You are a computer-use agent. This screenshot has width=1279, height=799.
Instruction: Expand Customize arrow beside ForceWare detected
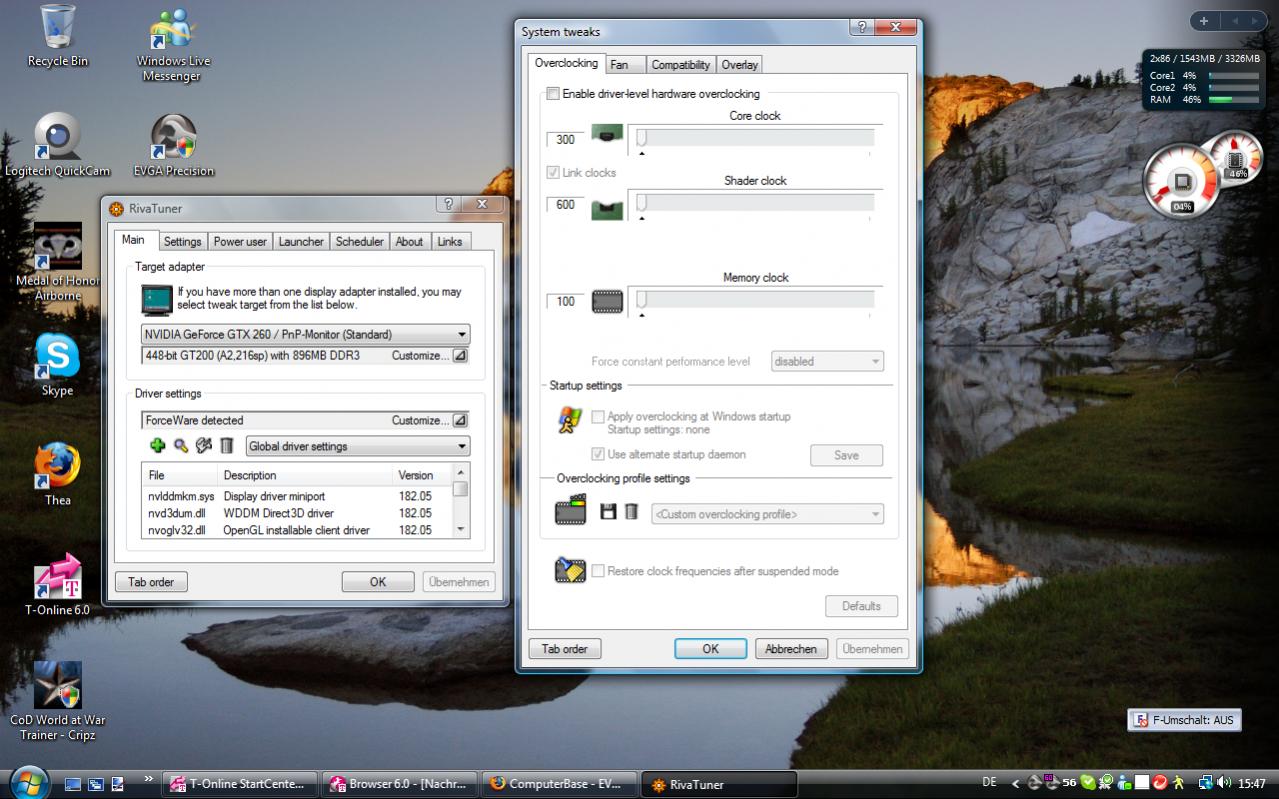pos(460,420)
